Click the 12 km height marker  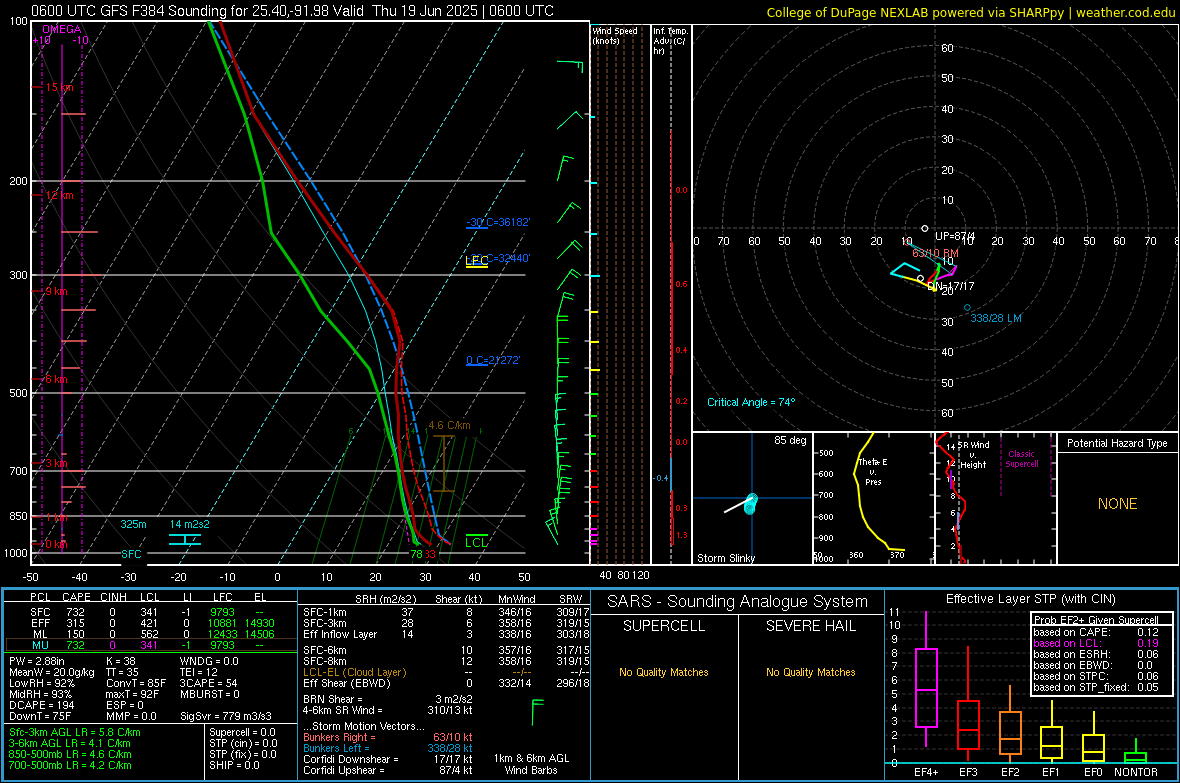coord(59,195)
